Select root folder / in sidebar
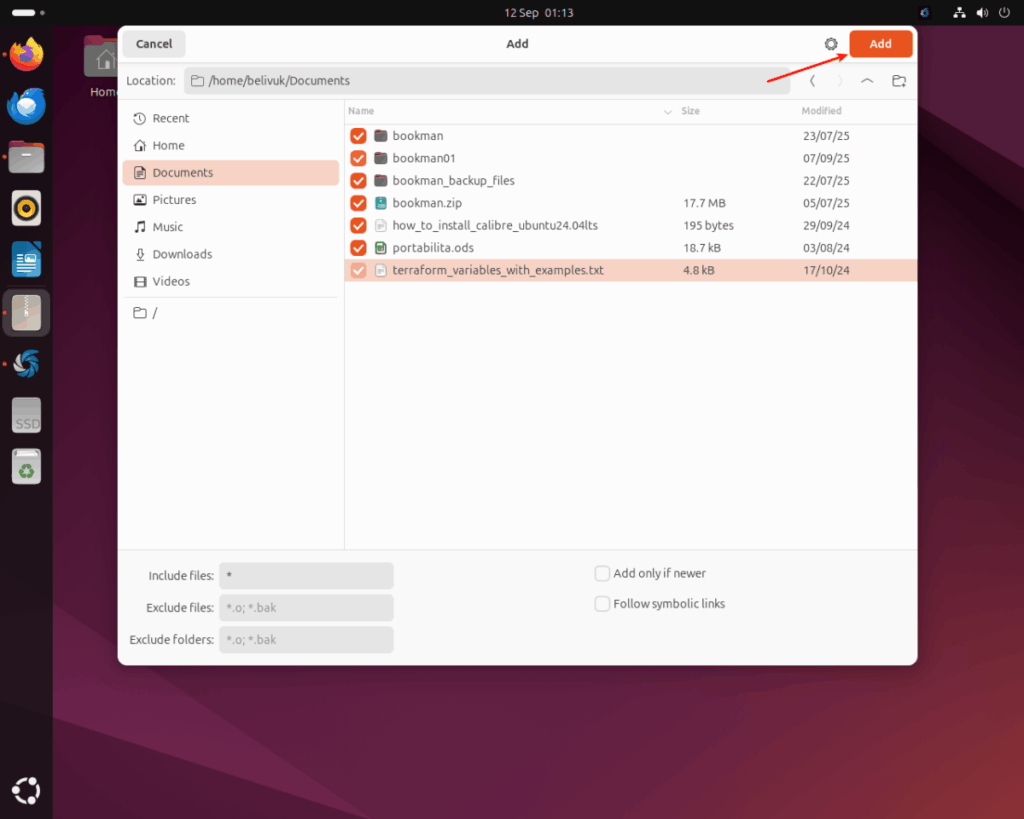The height and width of the screenshot is (819, 1024). coord(231,313)
